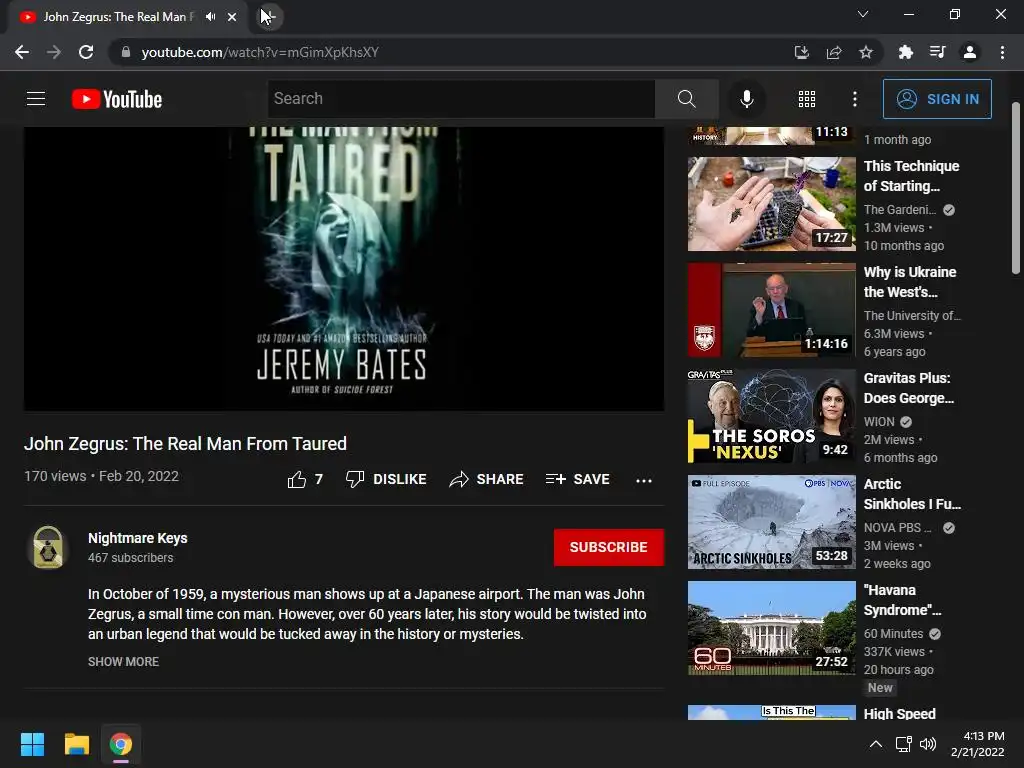1024x768 pixels.
Task: Install app icon in address bar
Action: click(801, 52)
